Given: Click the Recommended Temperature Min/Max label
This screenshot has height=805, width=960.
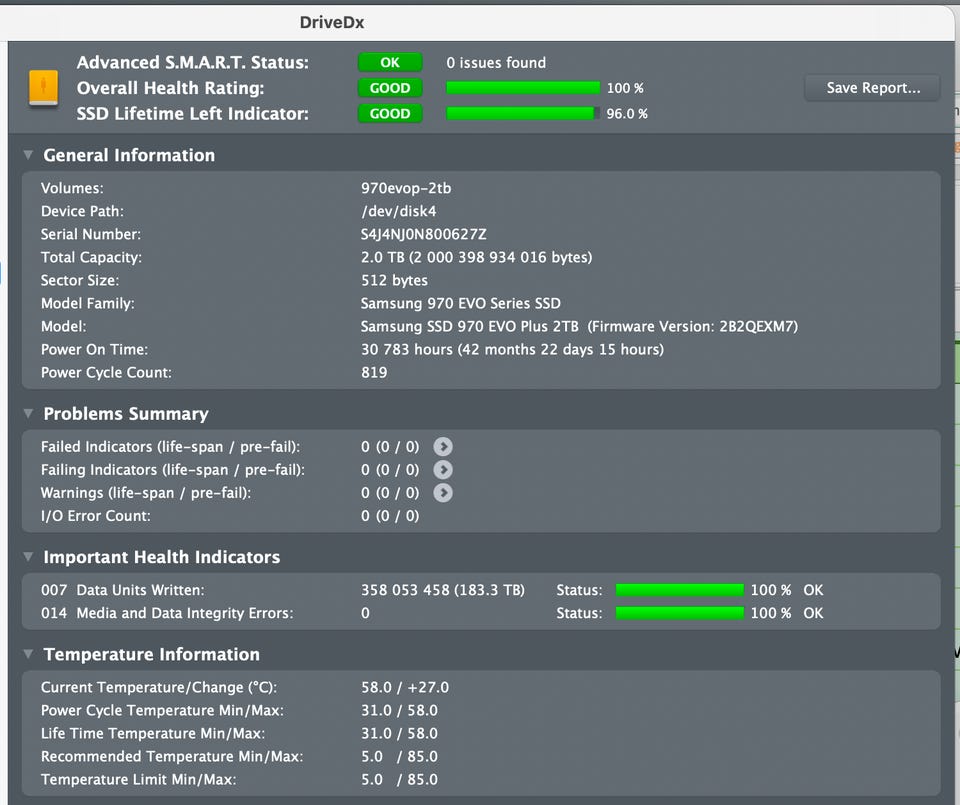Looking at the screenshot, I should point(172,757).
